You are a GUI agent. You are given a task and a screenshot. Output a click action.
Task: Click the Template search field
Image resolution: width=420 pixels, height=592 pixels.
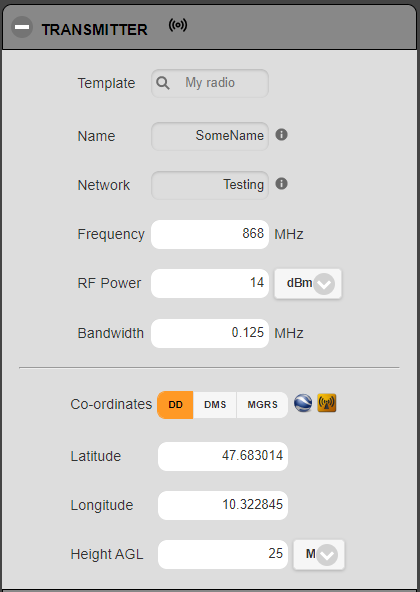(210, 83)
